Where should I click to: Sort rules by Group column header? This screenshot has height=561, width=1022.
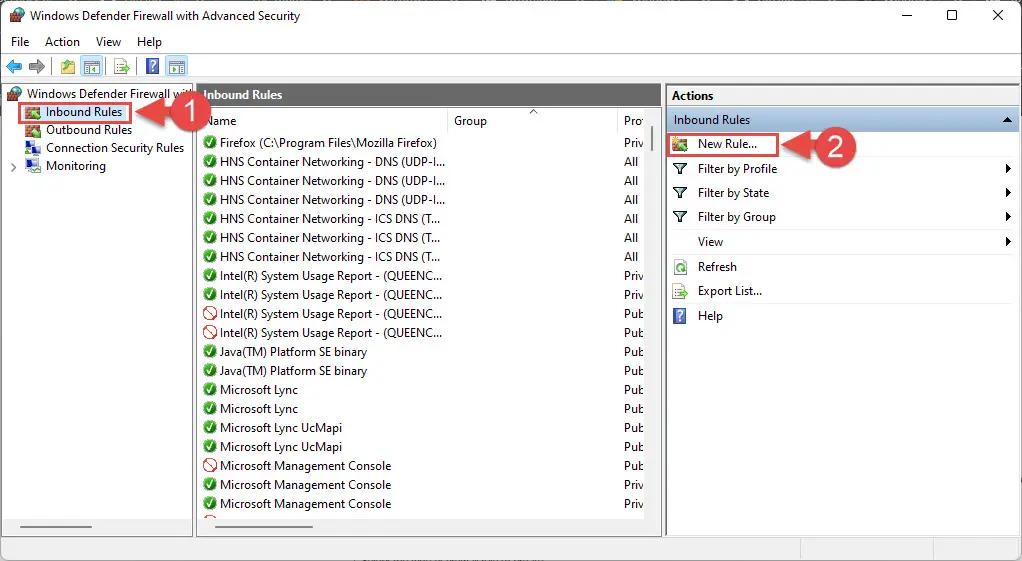[x=470, y=121]
